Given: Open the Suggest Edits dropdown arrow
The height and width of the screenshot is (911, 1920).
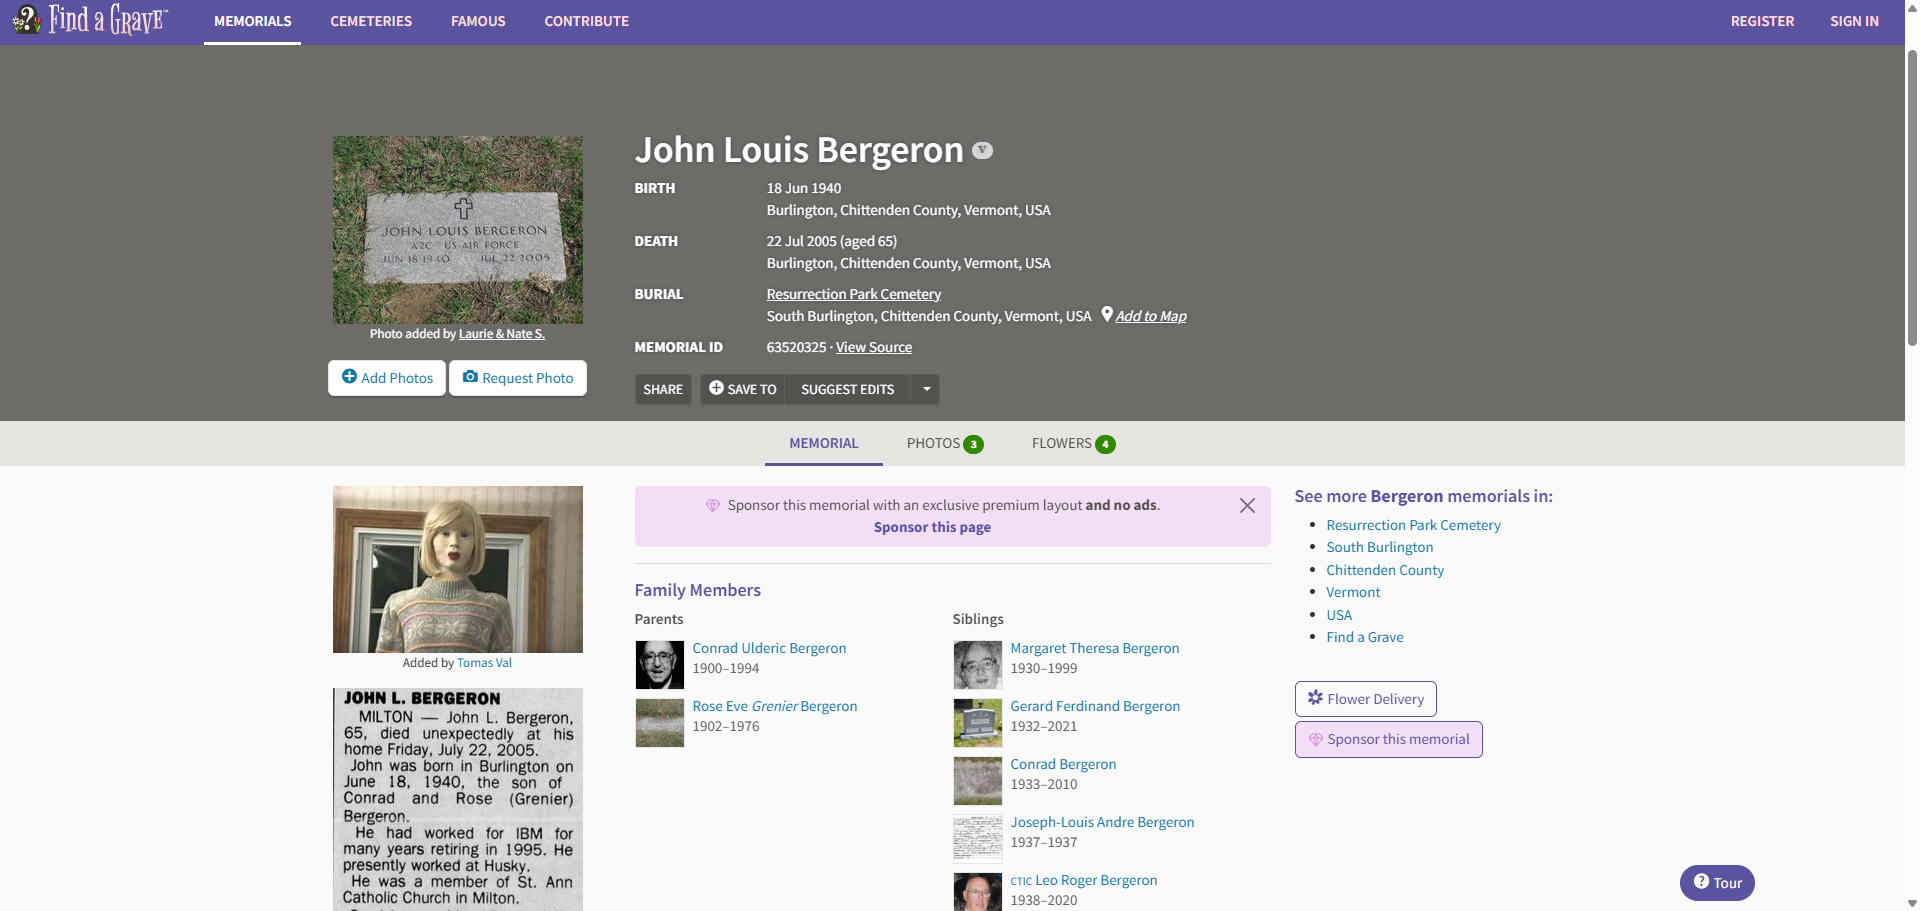Looking at the screenshot, I should click(926, 389).
